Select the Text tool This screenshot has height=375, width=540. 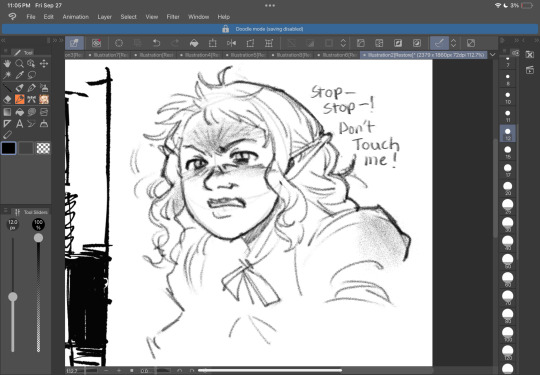click(19, 124)
